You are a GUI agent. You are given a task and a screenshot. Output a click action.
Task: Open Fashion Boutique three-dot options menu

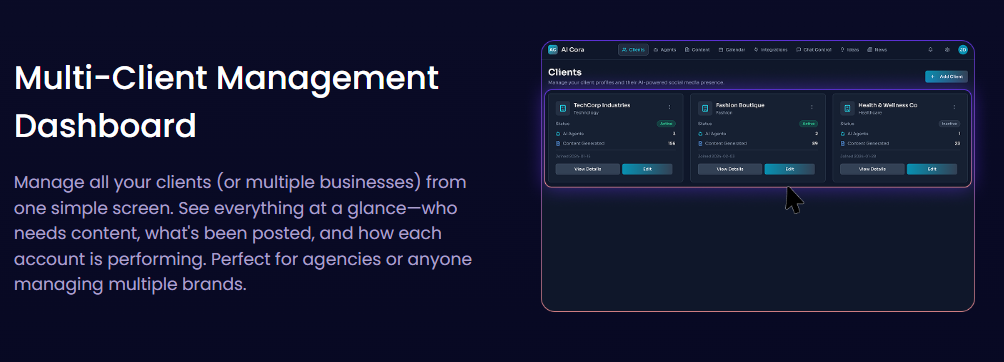coord(812,107)
